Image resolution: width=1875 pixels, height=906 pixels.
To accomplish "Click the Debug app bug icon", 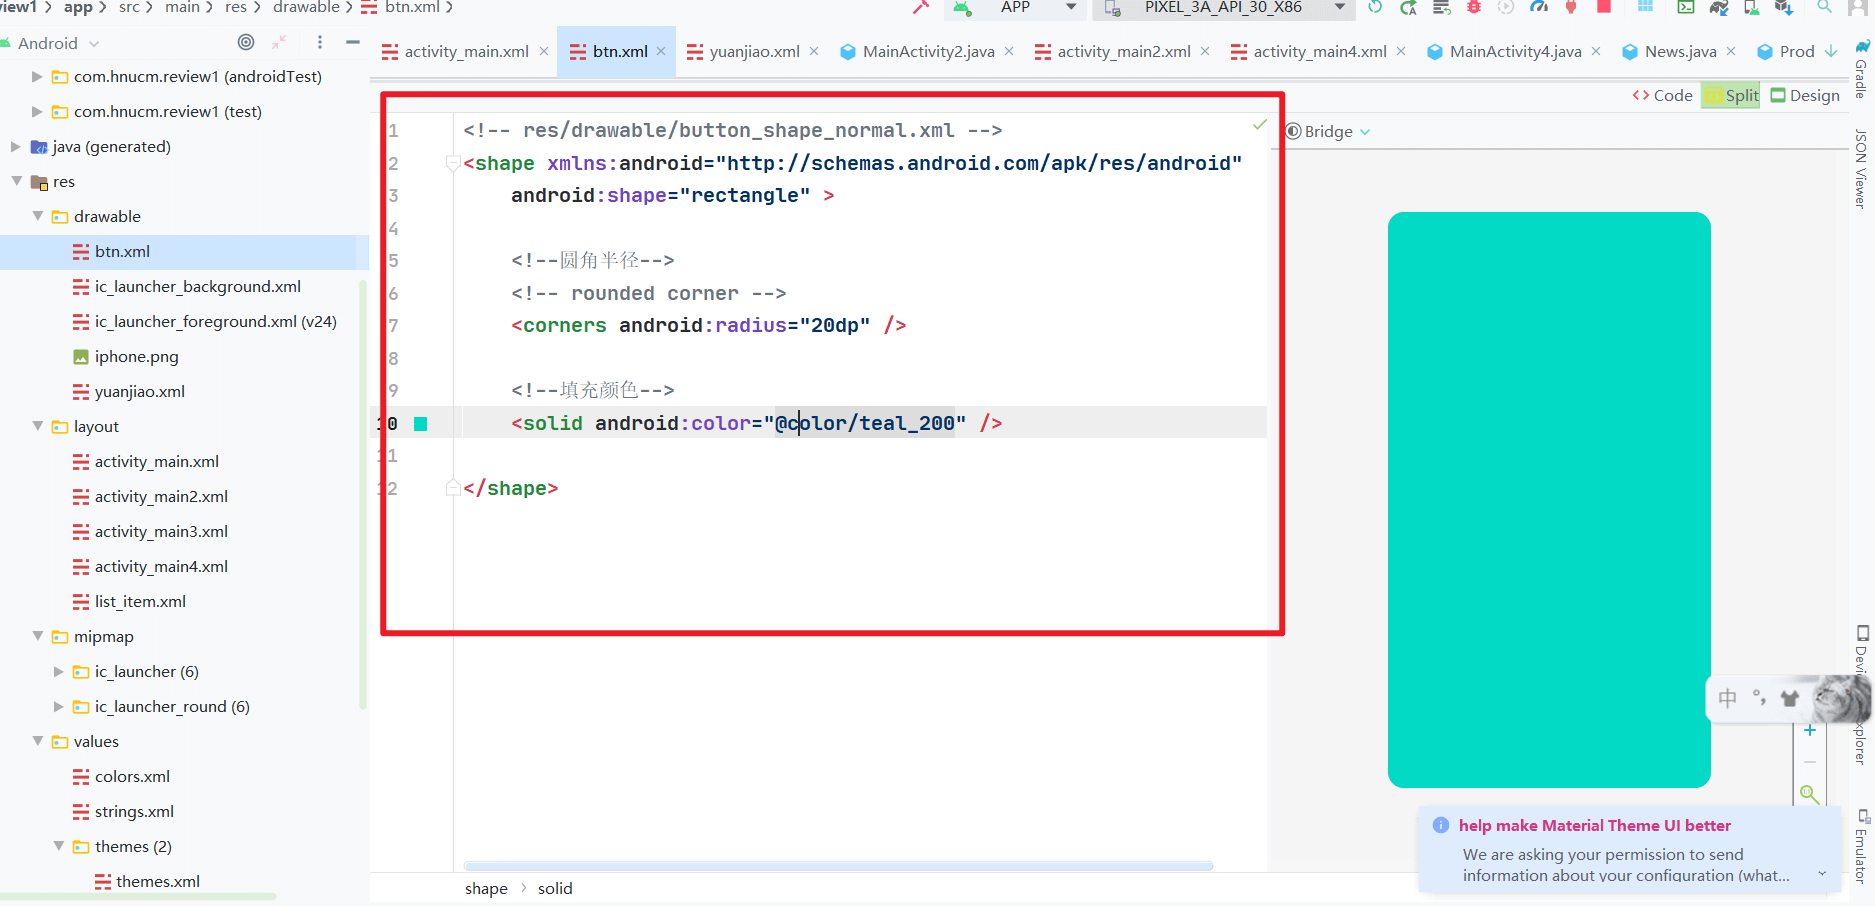I will [1473, 7].
